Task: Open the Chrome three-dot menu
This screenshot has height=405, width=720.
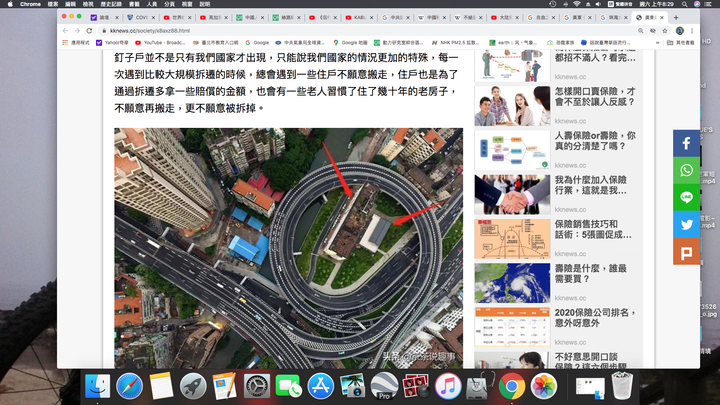Action: [692, 31]
